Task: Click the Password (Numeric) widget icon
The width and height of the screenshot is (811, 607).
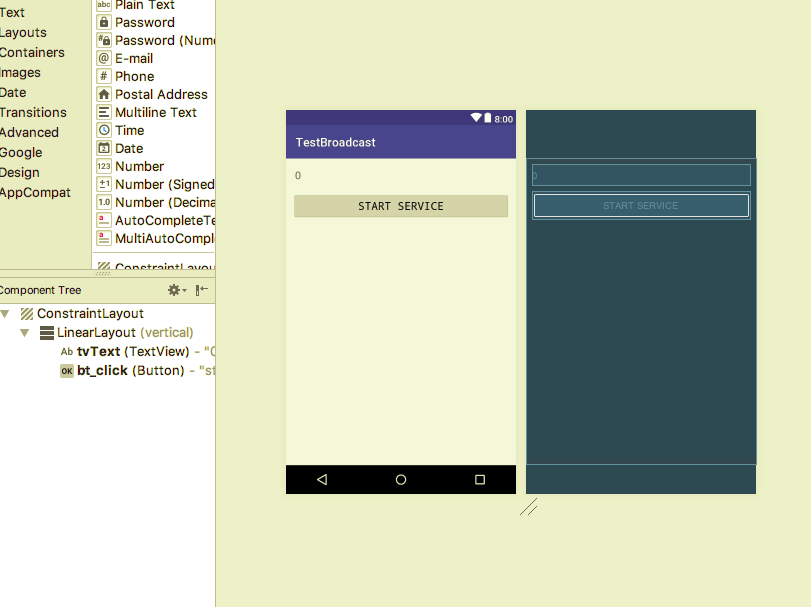Action: 103,40
